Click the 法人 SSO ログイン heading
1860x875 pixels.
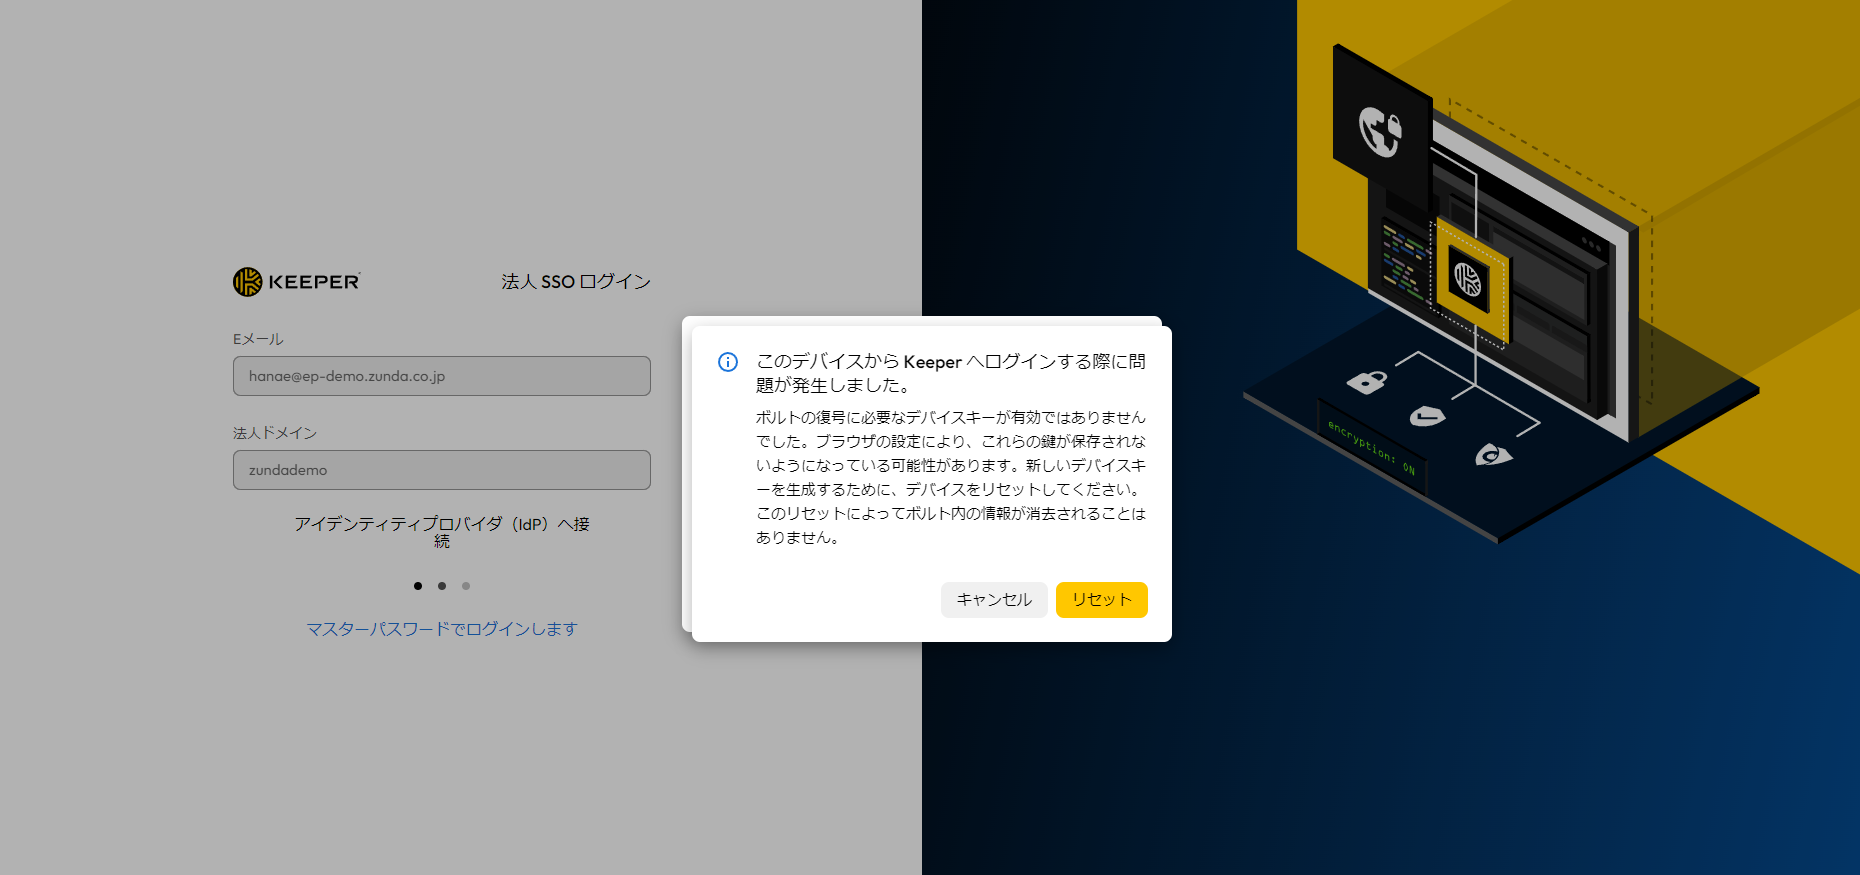[576, 282]
